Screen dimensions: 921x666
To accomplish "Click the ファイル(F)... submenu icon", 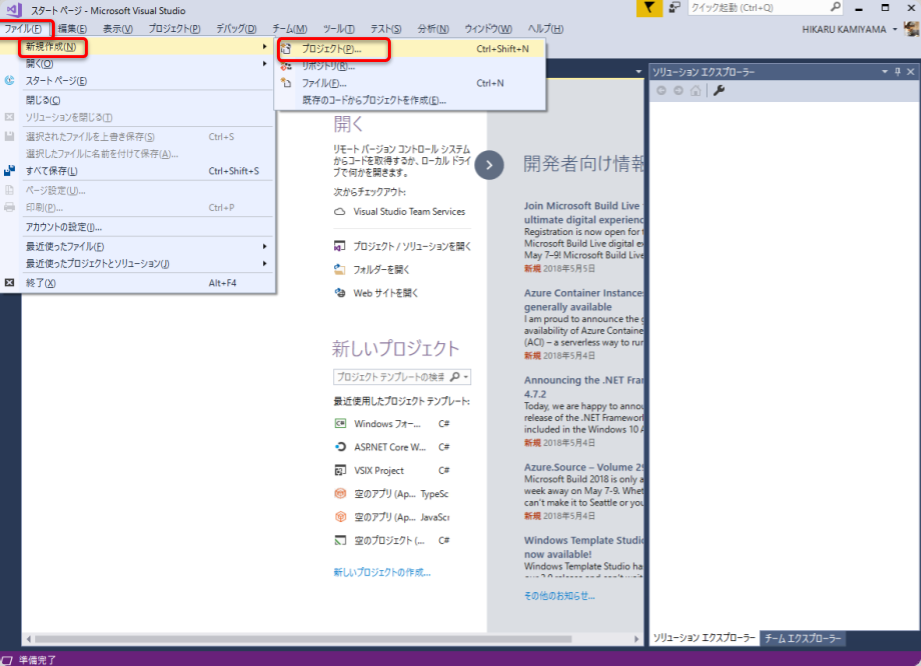I will click(286, 83).
